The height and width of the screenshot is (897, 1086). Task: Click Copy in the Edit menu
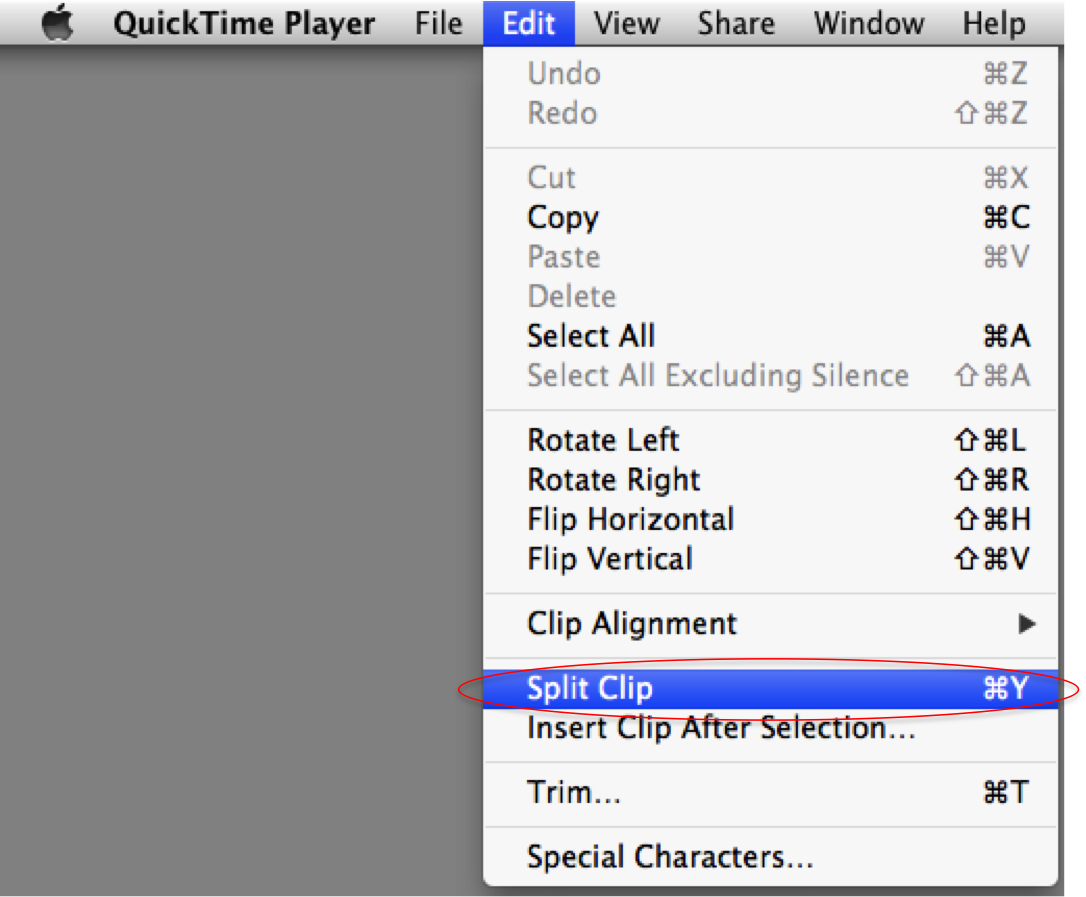point(770,218)
